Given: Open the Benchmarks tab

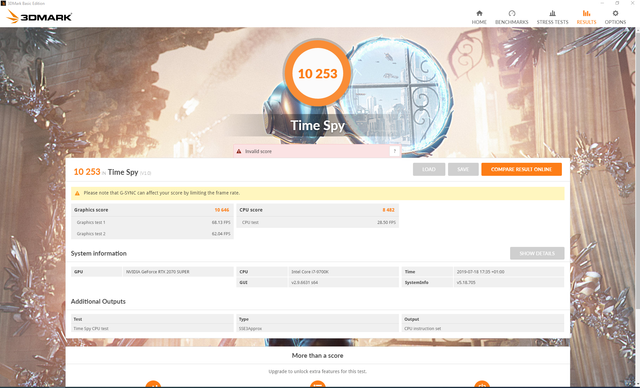Looking at the screenshot, I should [x=511, y=17].
